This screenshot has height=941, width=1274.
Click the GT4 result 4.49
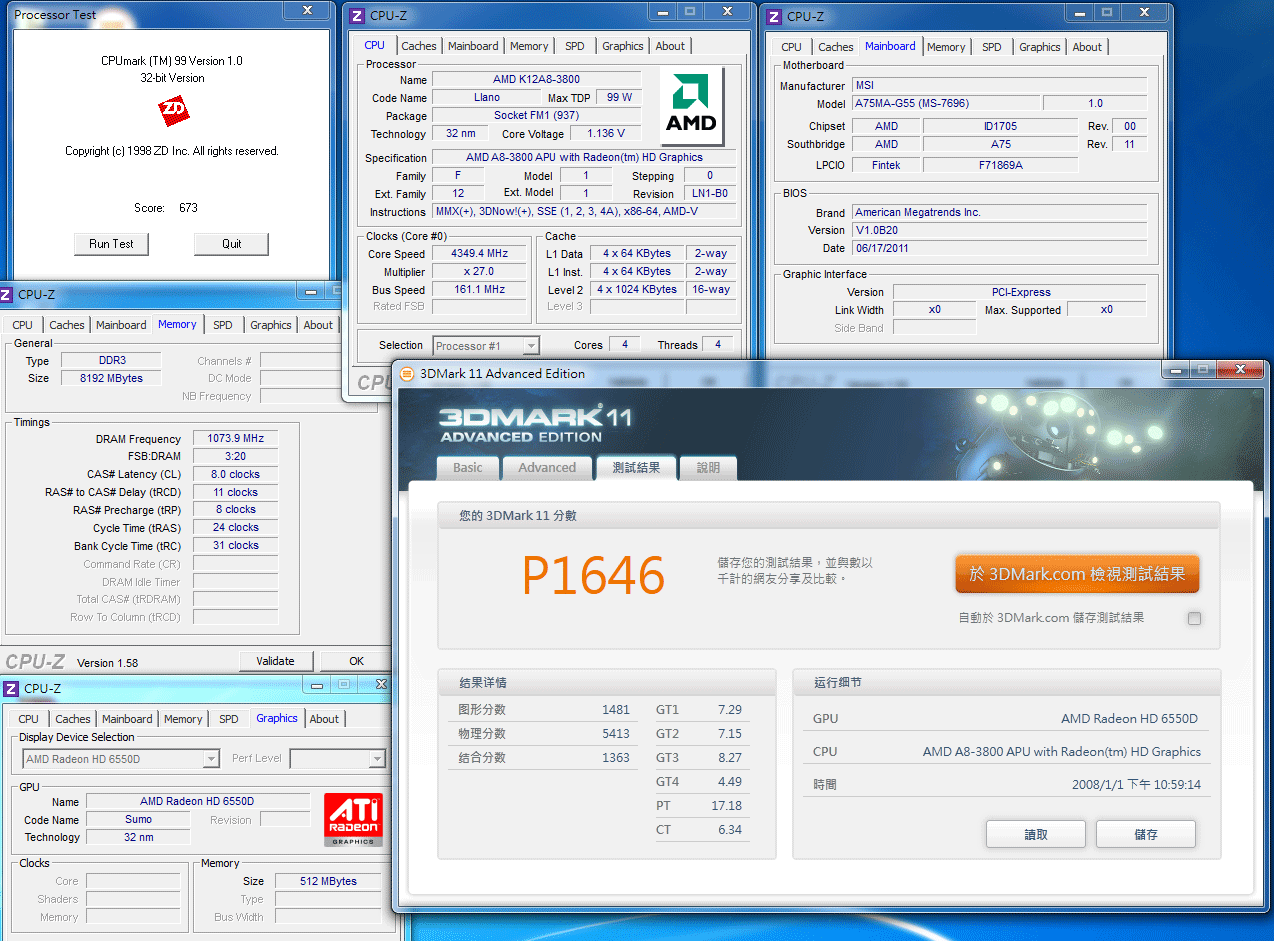point(729,782)
